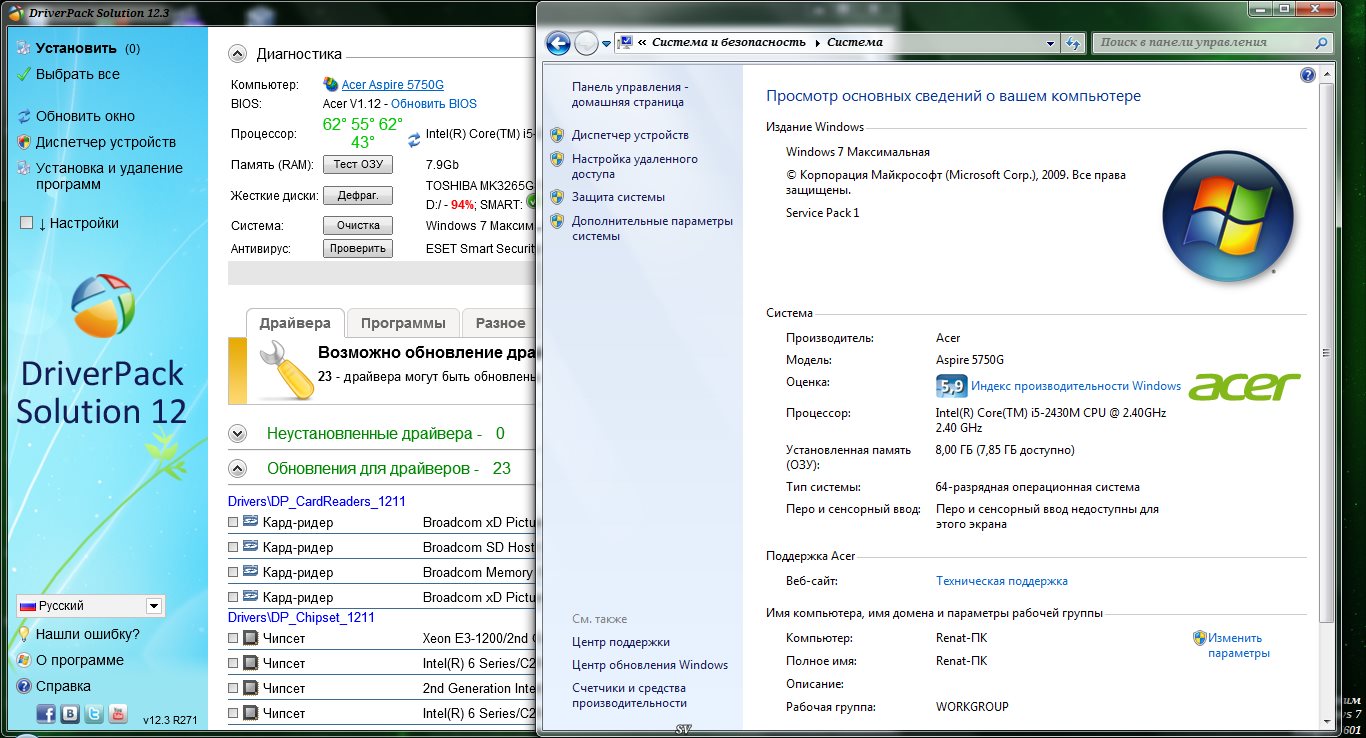Click the refresh button beside address bar

point(1073,43)
